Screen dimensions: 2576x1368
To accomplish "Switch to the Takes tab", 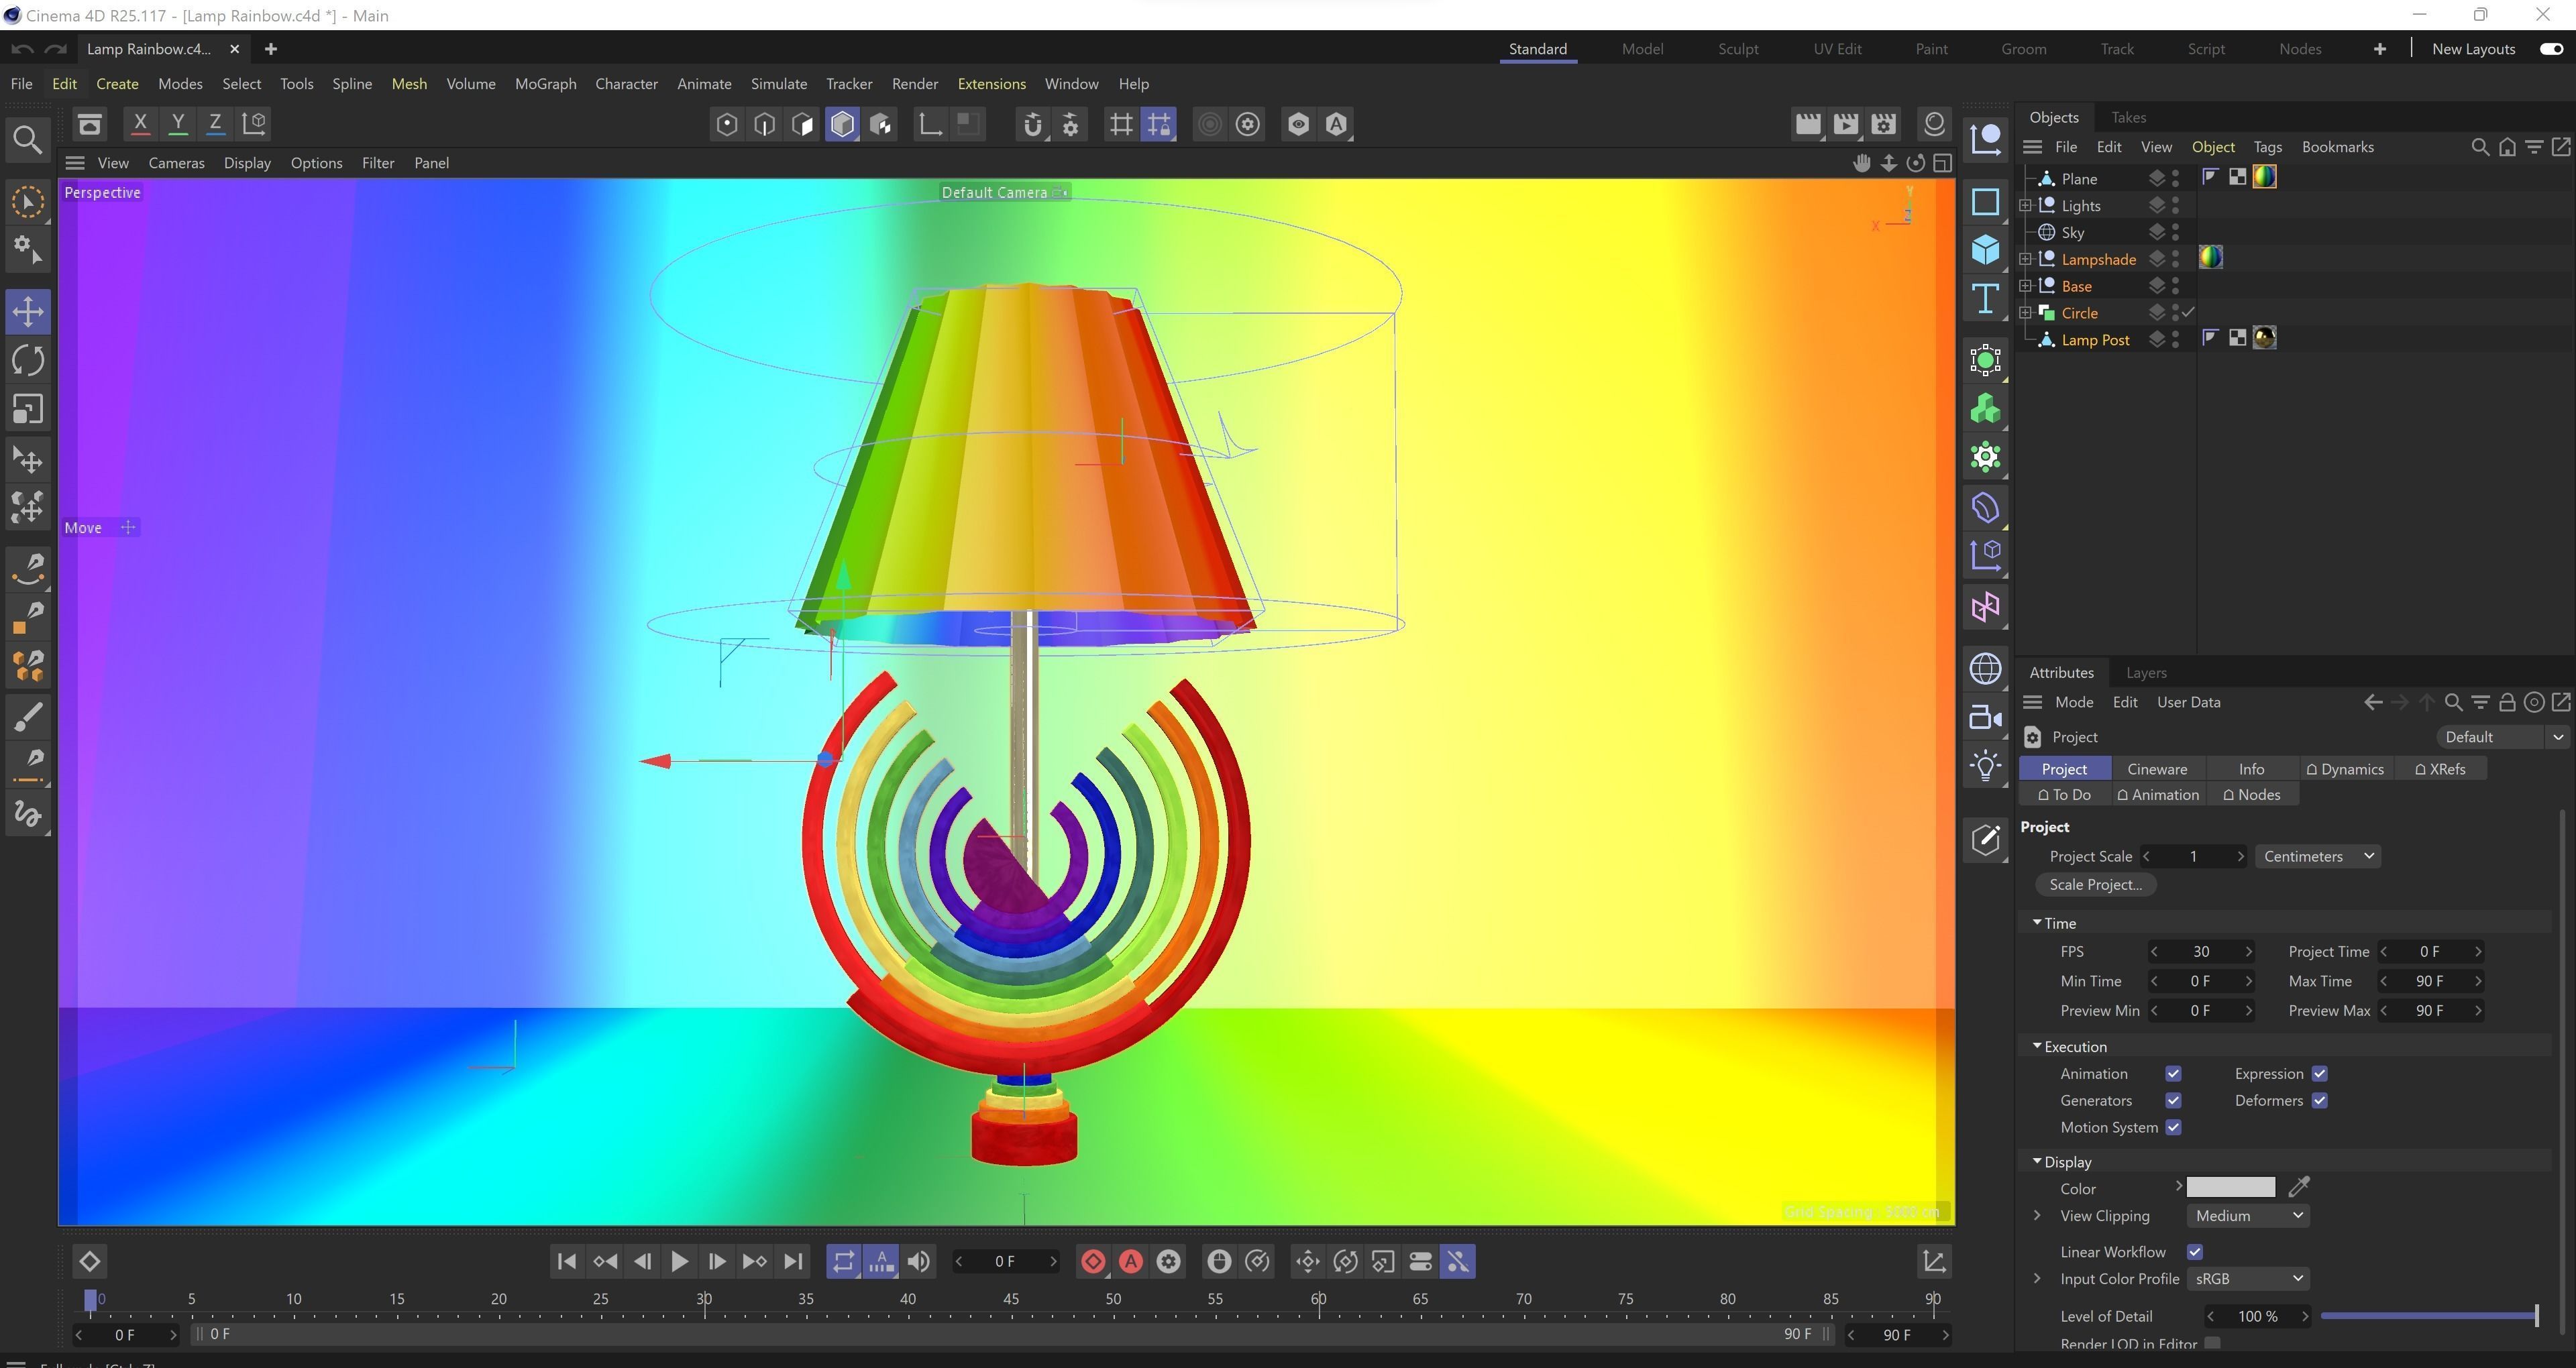I will pos(2128,117).
